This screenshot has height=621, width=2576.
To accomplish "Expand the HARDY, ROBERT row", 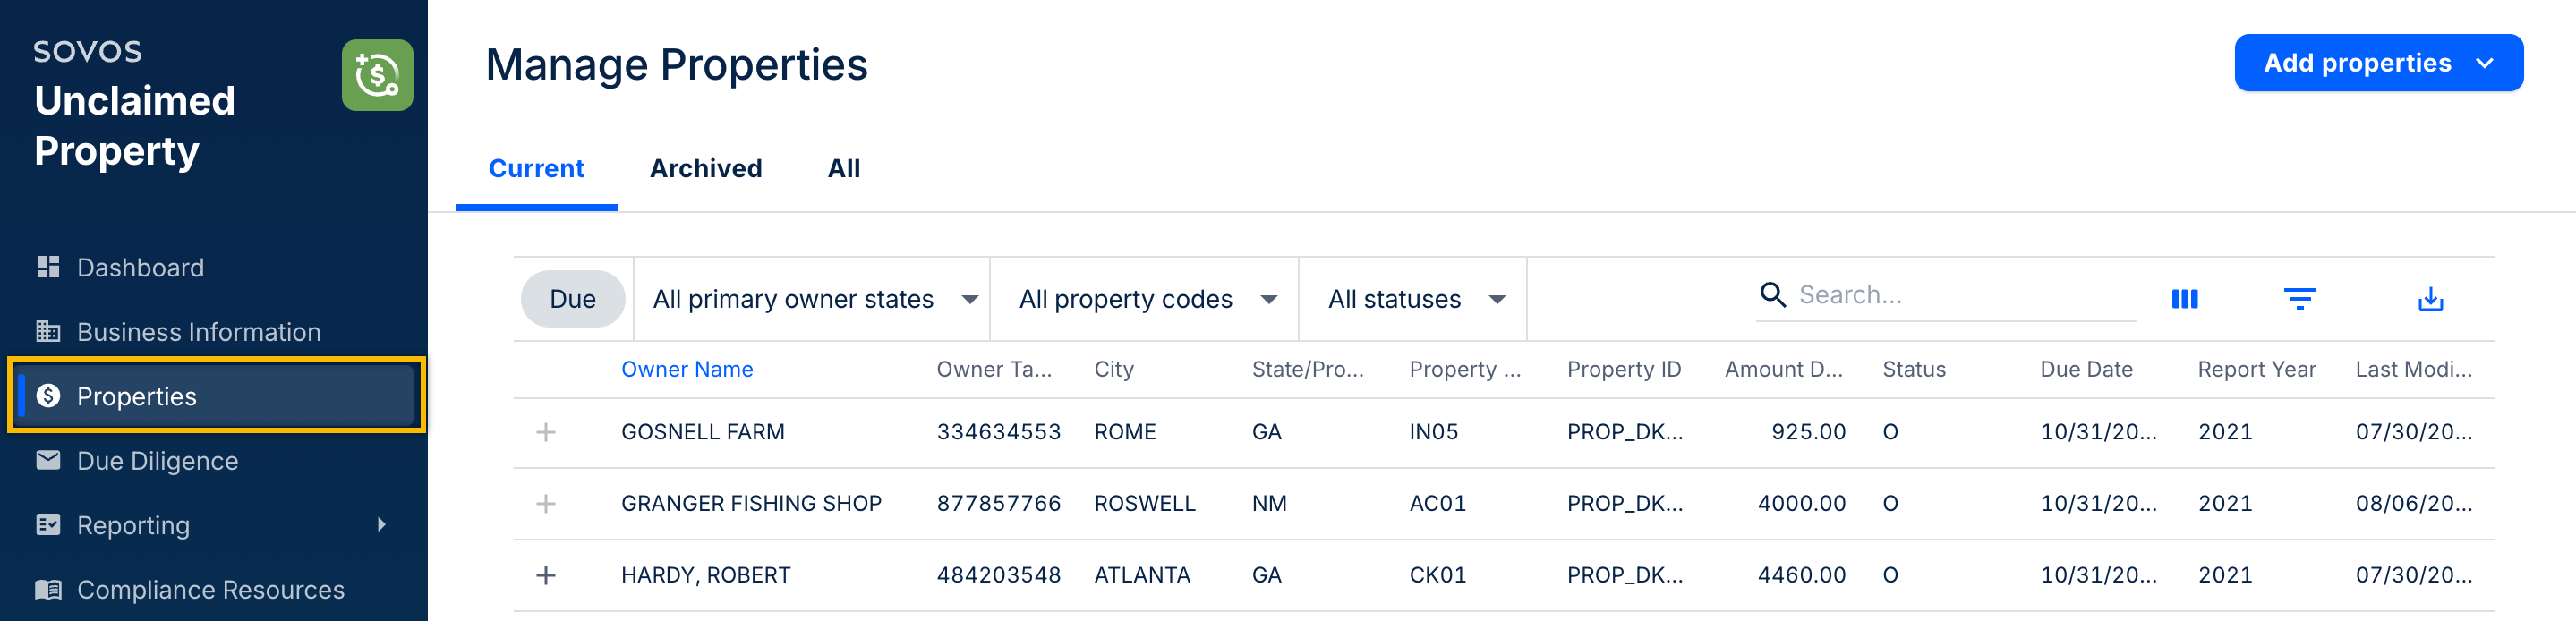I will tap(546, 575).
